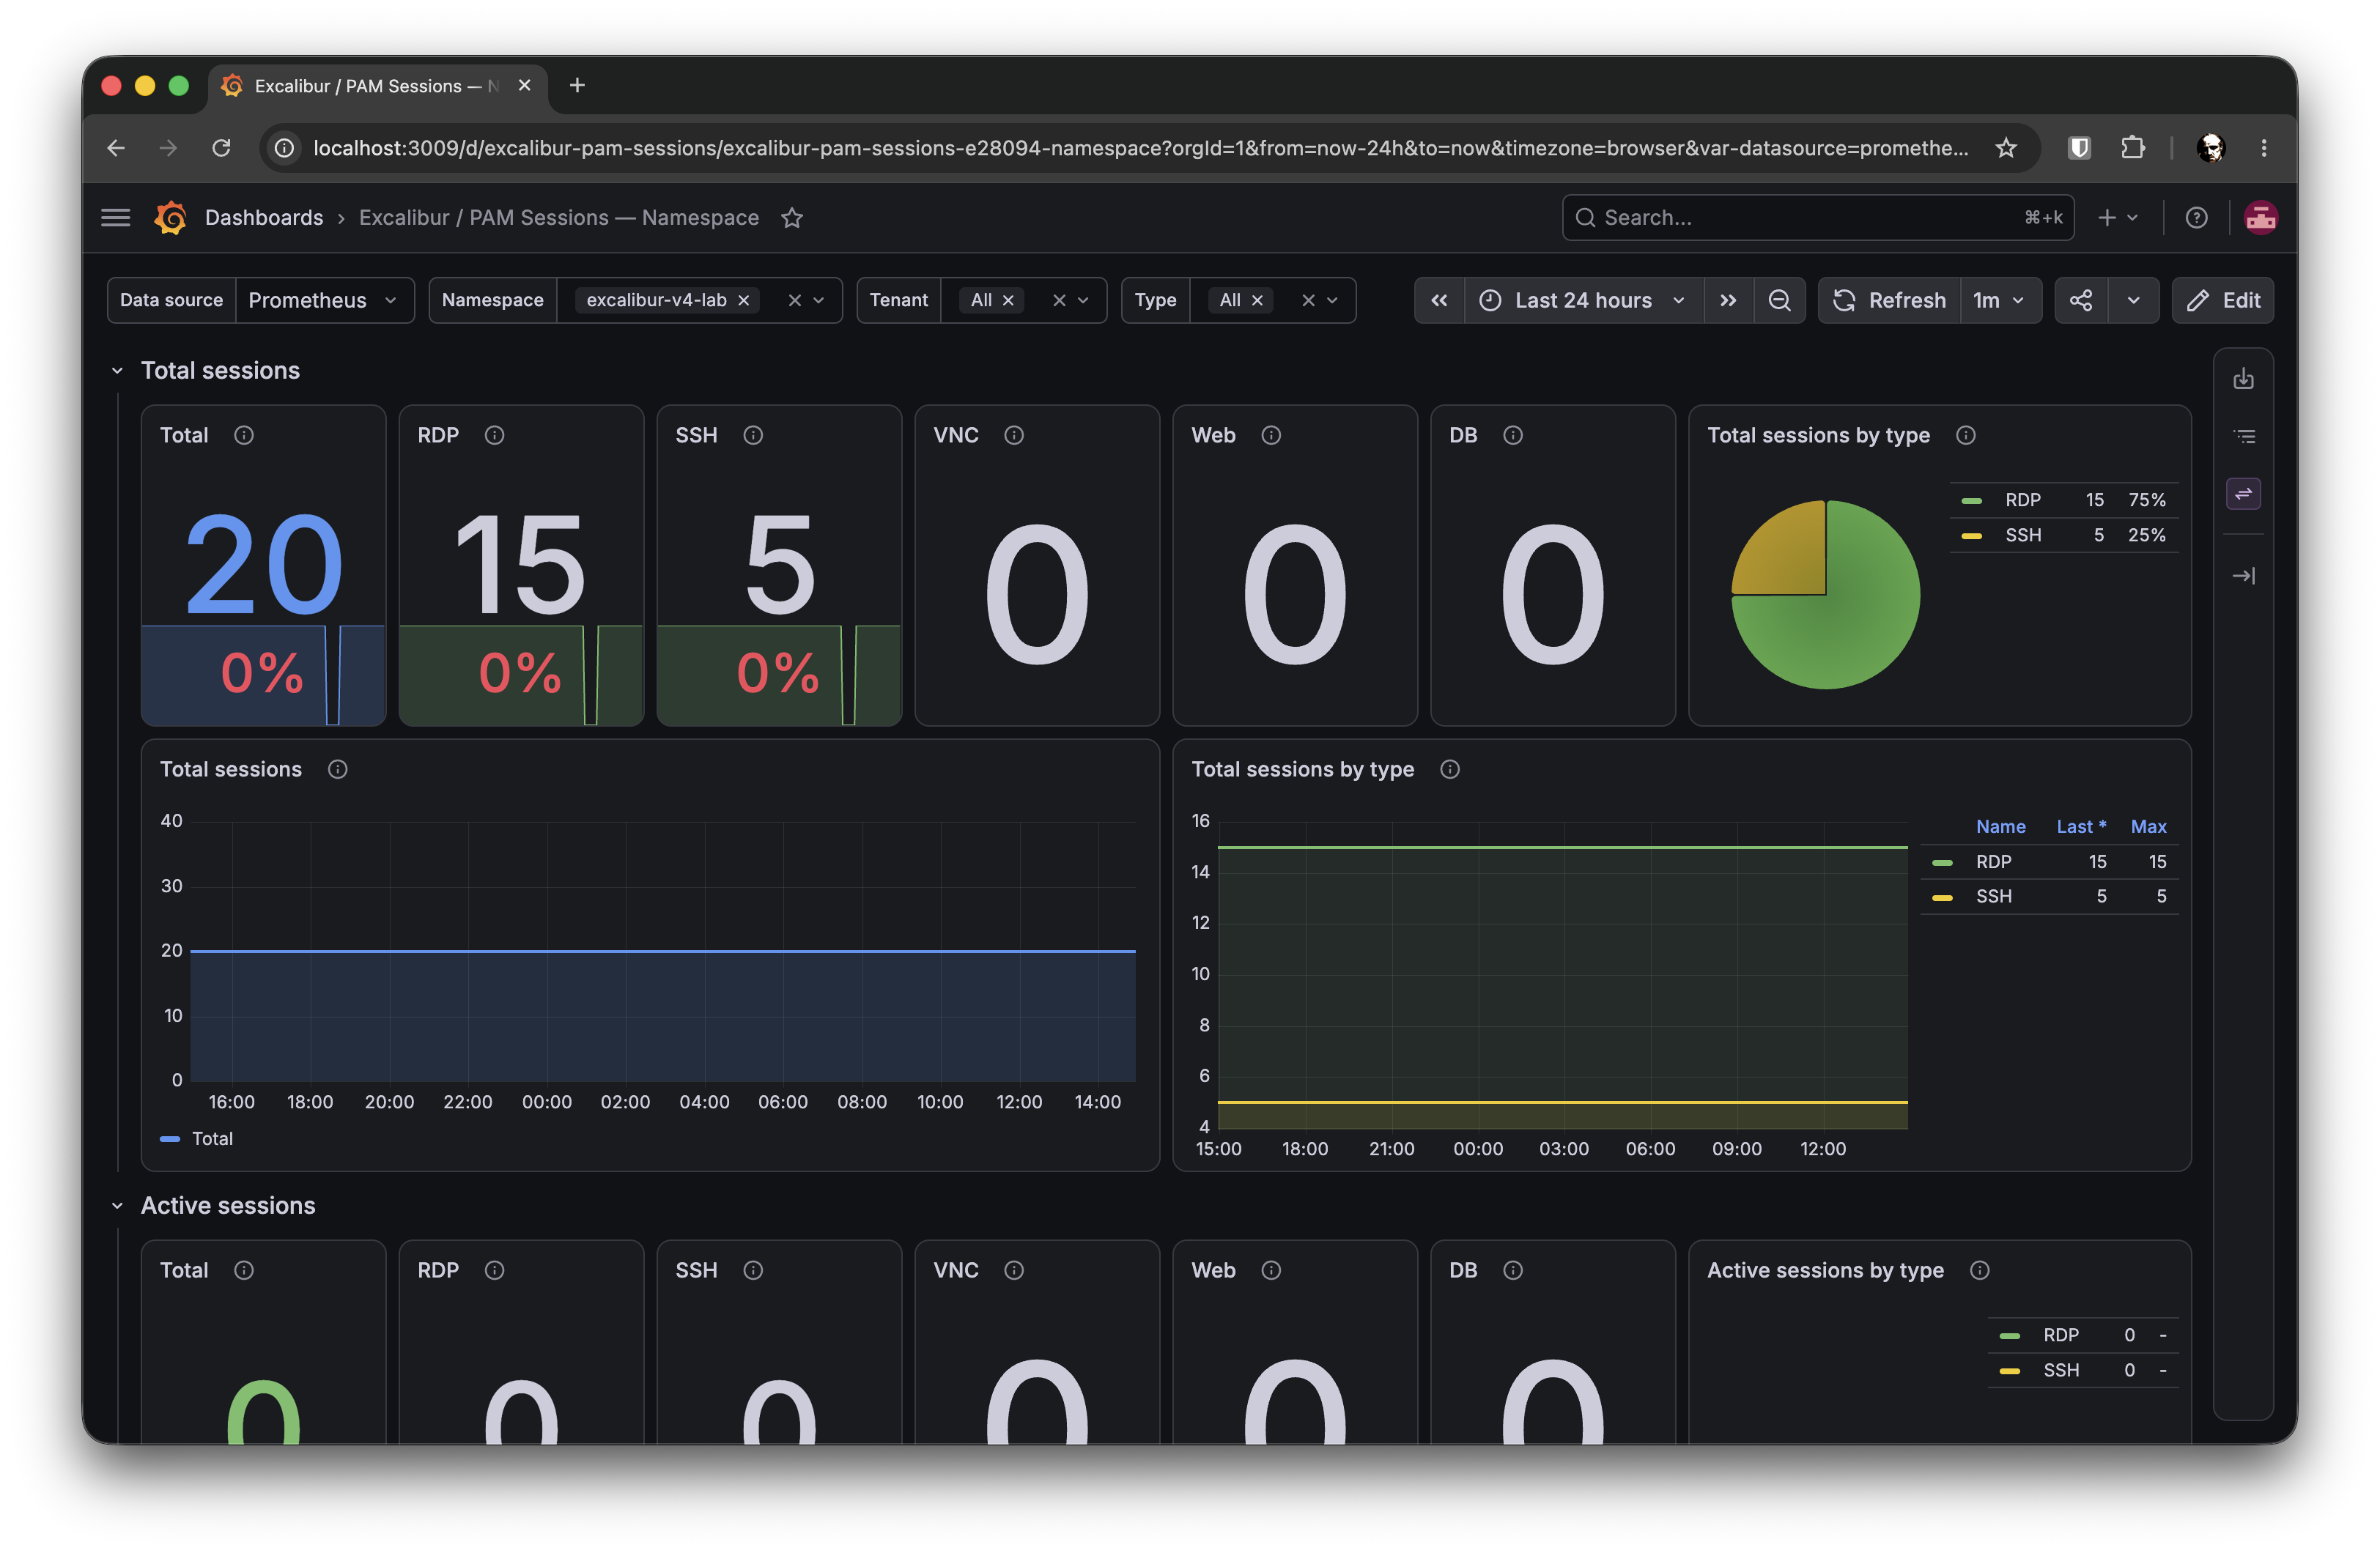Expand the Tenant variable dropdown

[1083, 300]
